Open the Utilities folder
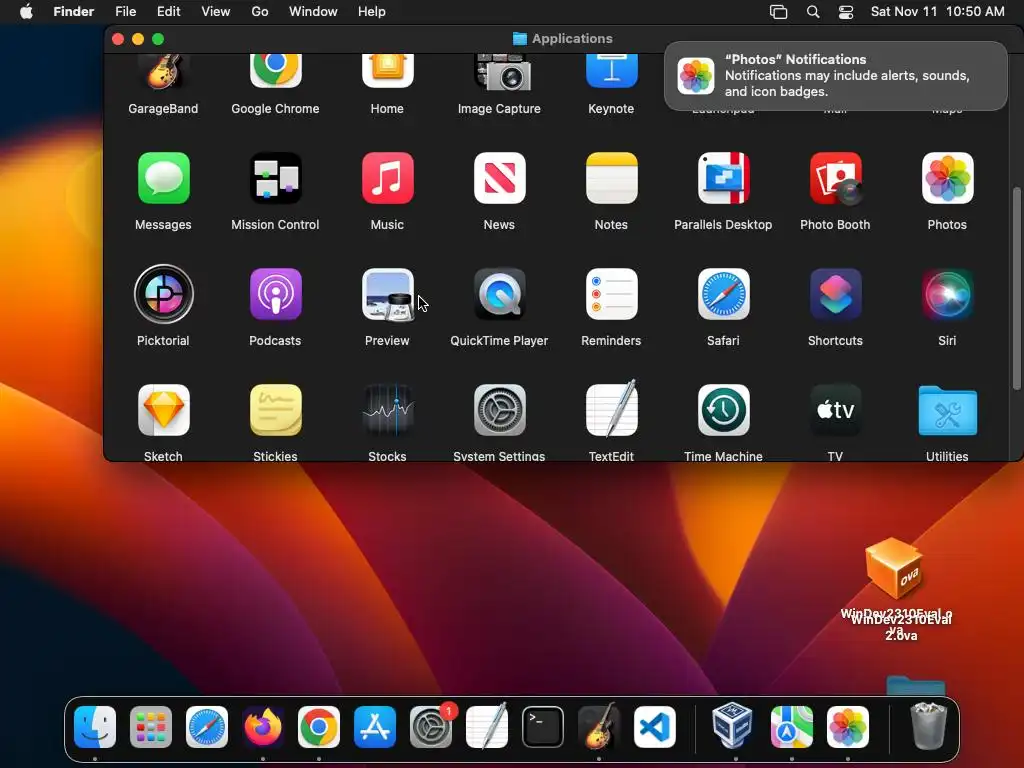The width and height of the screenshot is (1024, 768). (947, 410)
